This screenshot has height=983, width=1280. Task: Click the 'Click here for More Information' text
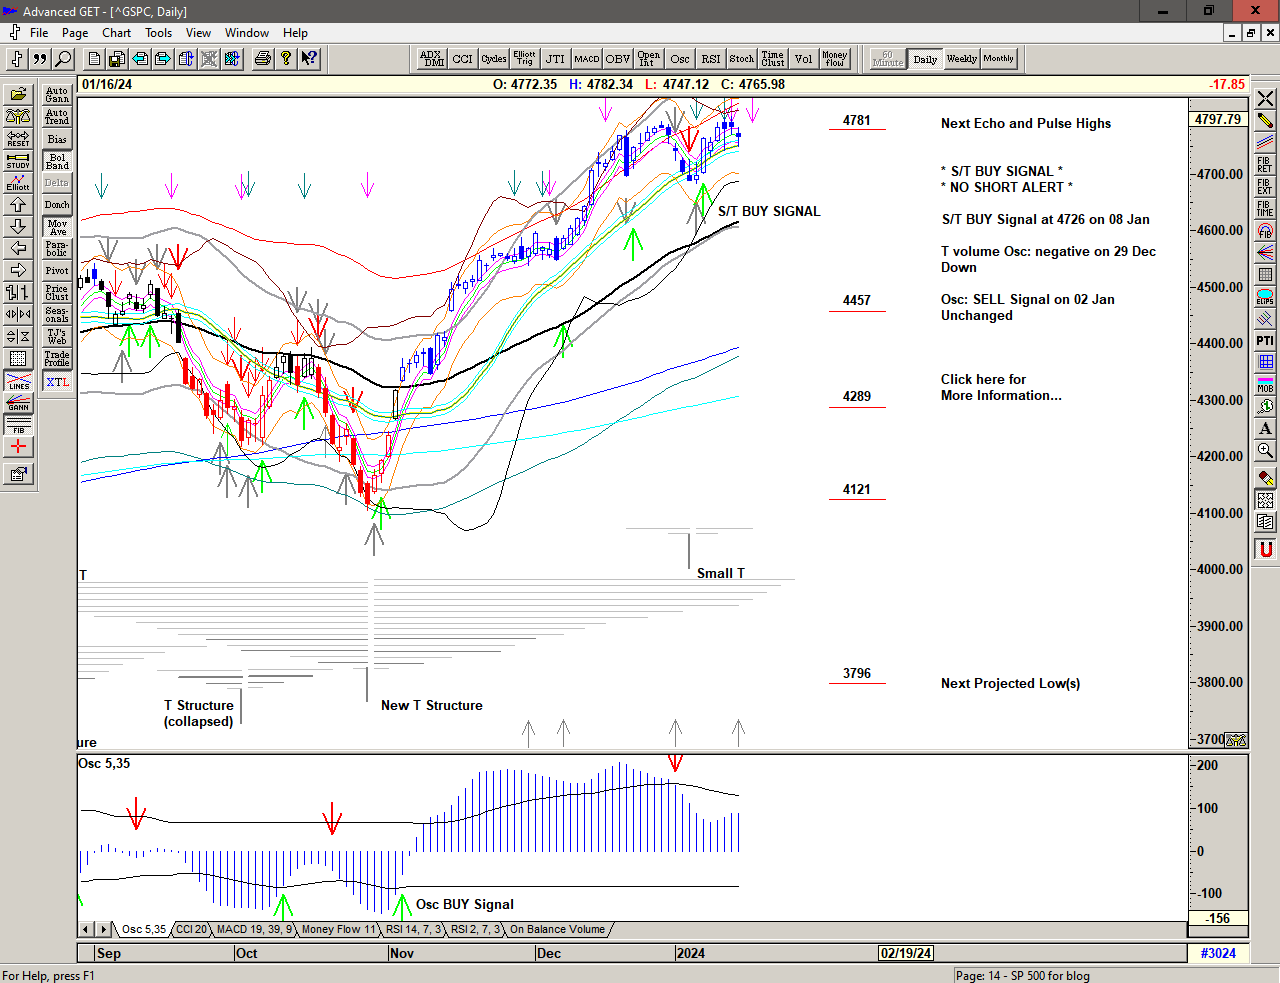click(x=1000, y=387)
